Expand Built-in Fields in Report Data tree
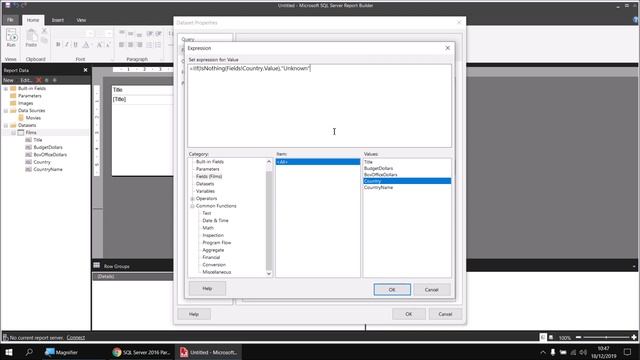640x360 pixels. coord(6,89)
